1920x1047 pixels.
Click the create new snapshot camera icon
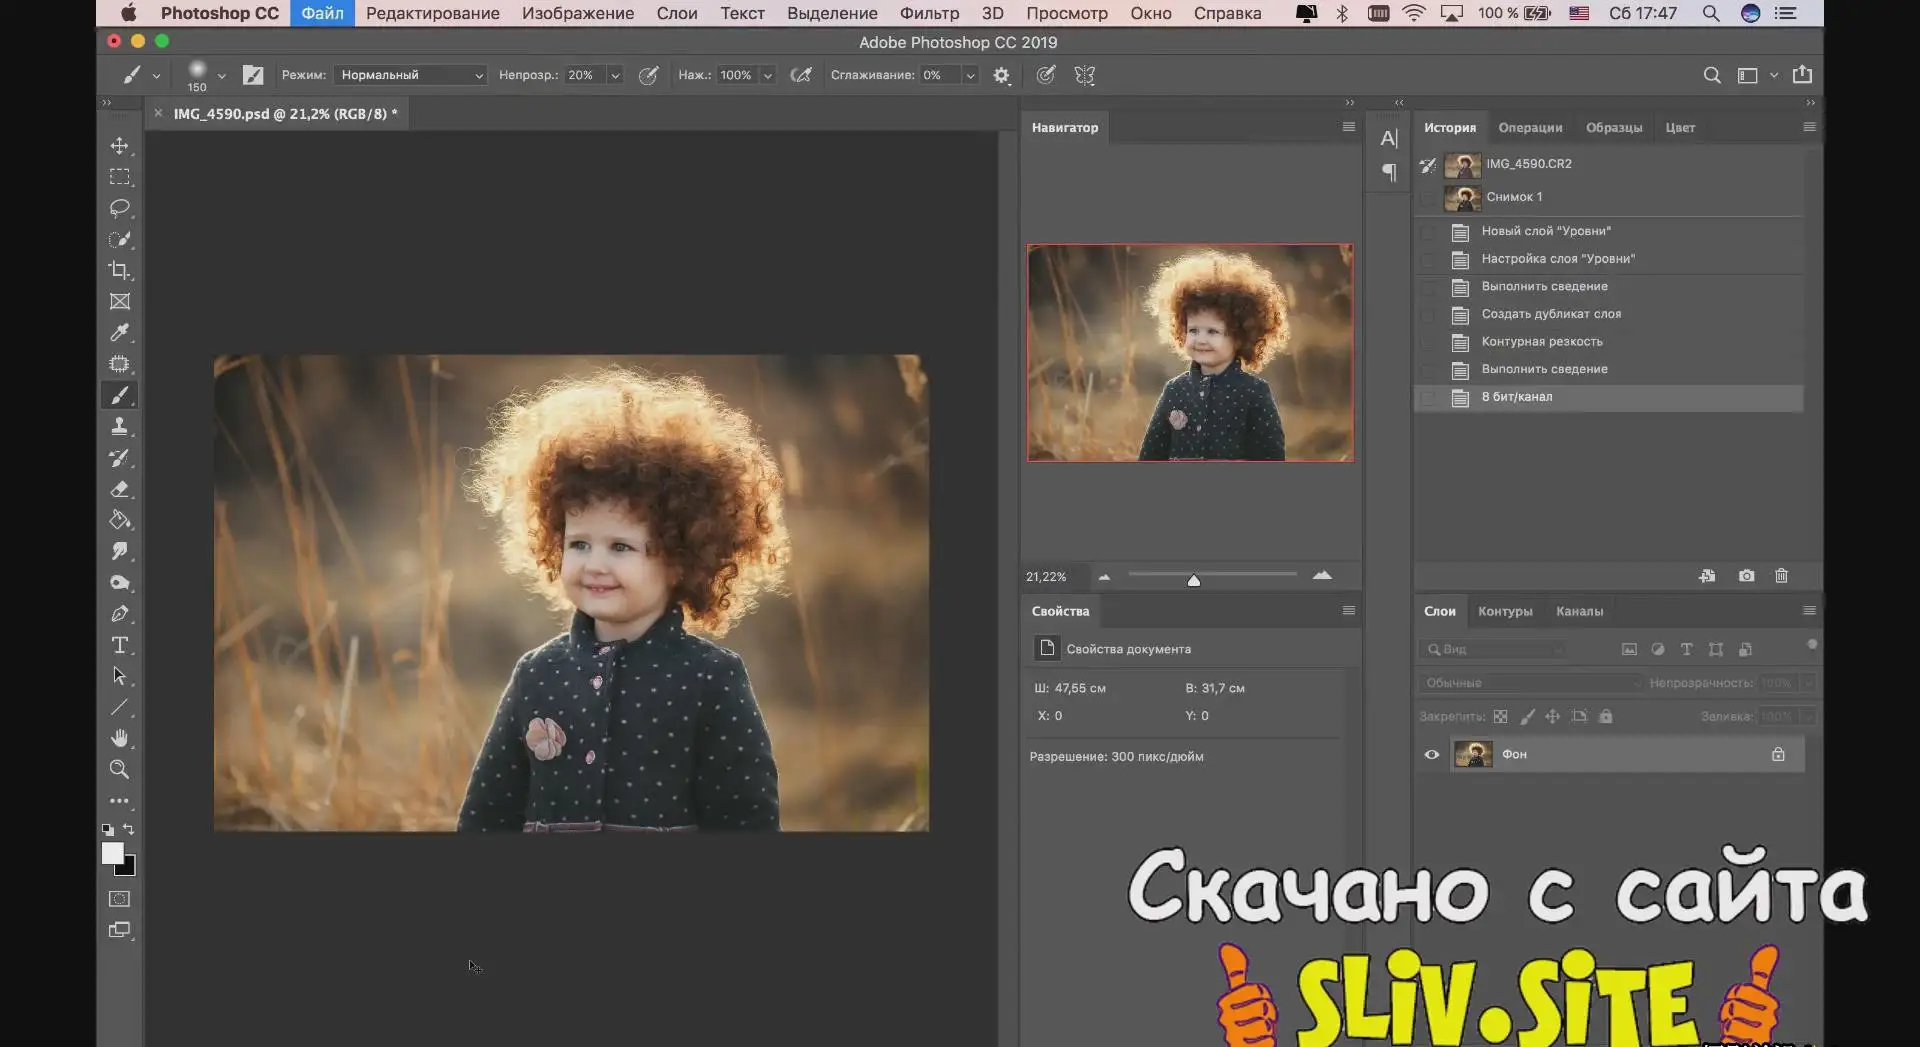(1746, 576)
